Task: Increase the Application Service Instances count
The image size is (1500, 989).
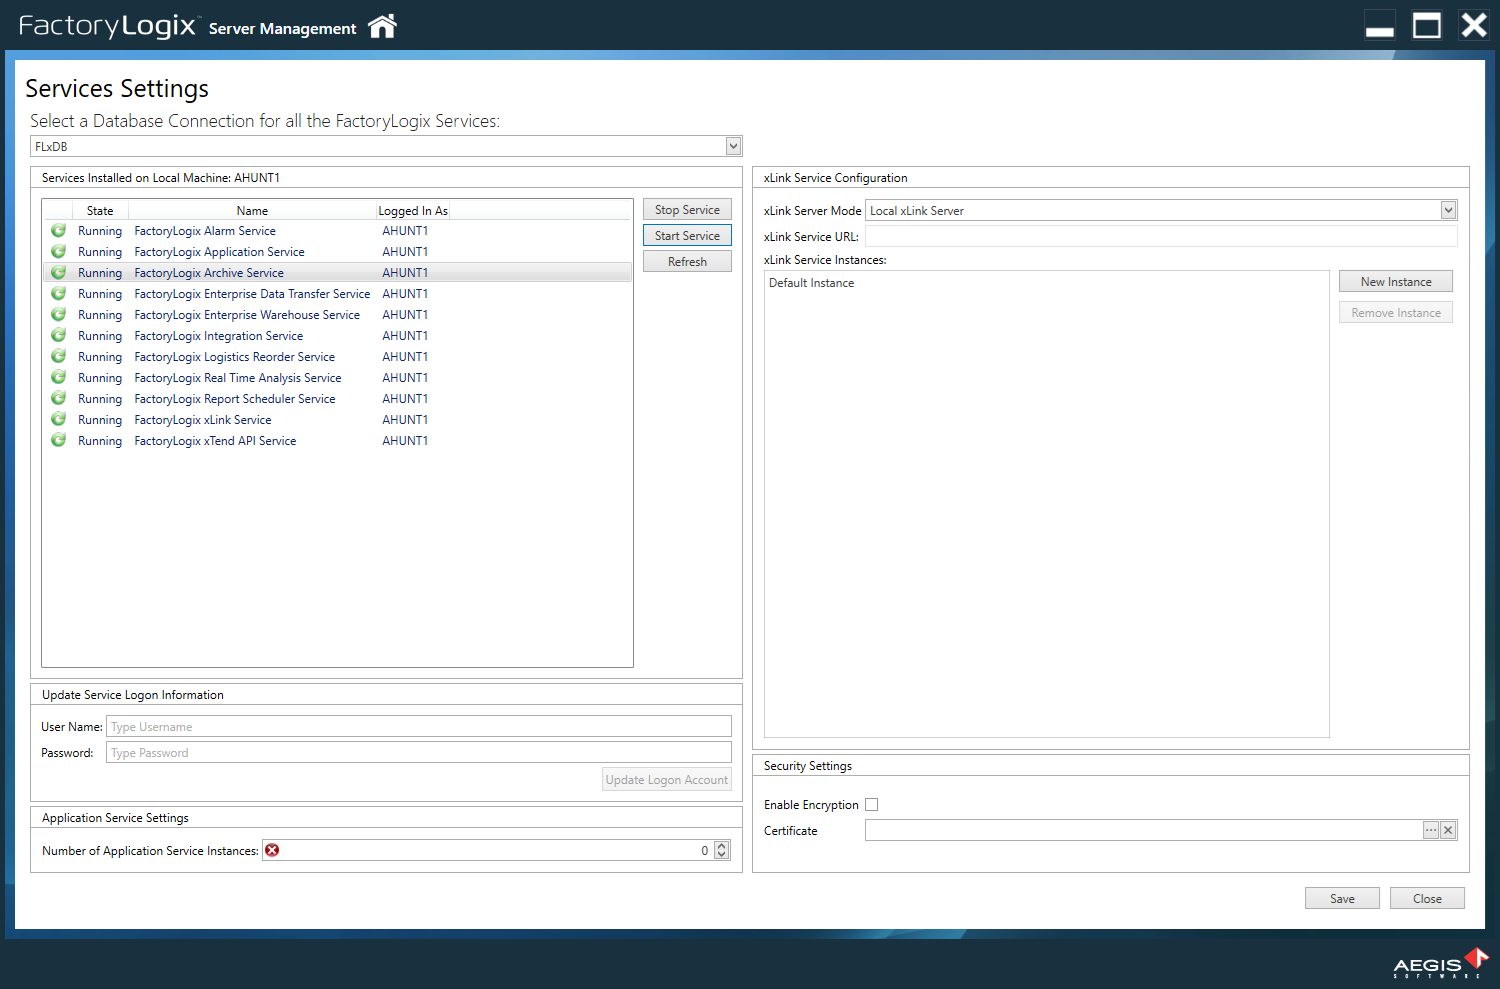Action: [x=722, y=846]
